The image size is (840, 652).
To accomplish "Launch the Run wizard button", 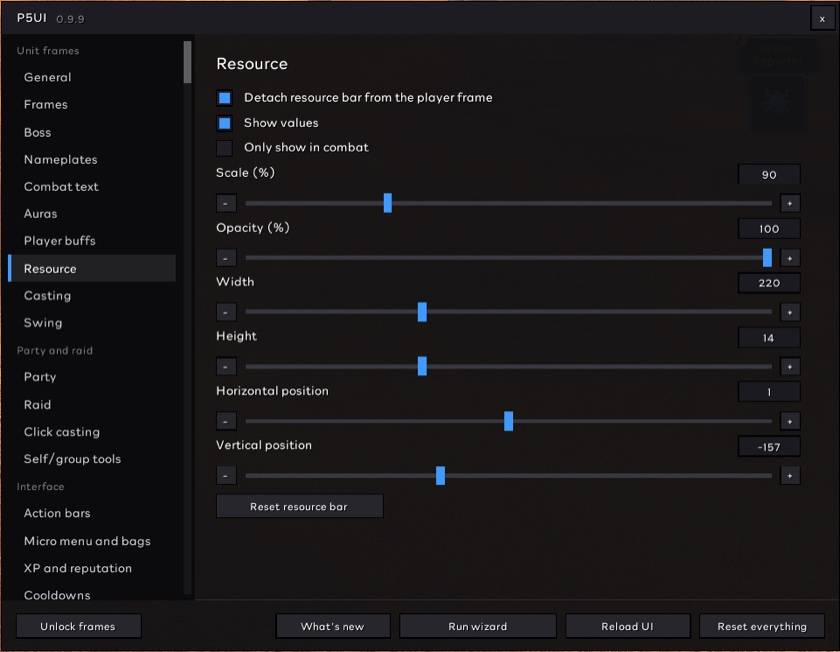I will pyautogui.click(x=477, y=626).
